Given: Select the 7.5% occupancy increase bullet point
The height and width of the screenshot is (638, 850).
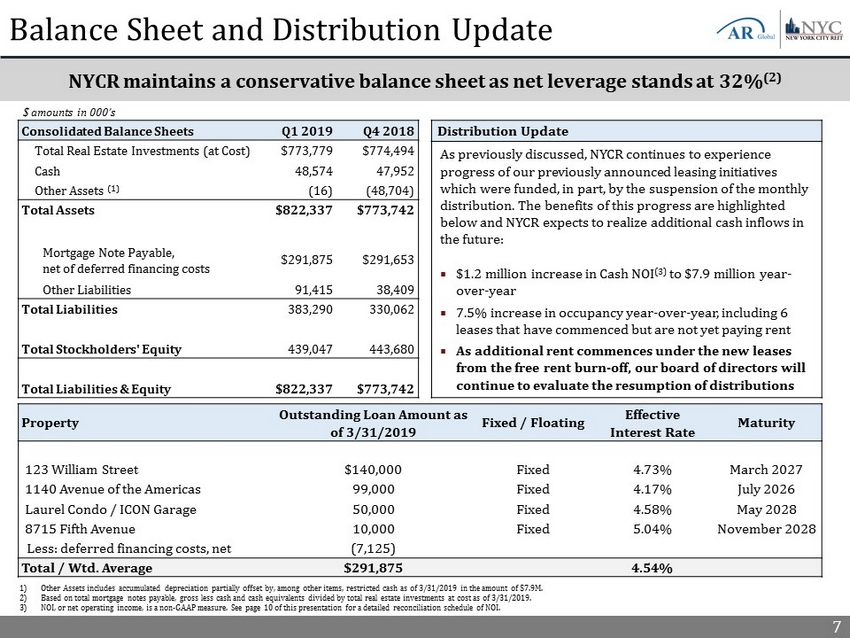Looking at the screenshot, I should click(622, 320).
